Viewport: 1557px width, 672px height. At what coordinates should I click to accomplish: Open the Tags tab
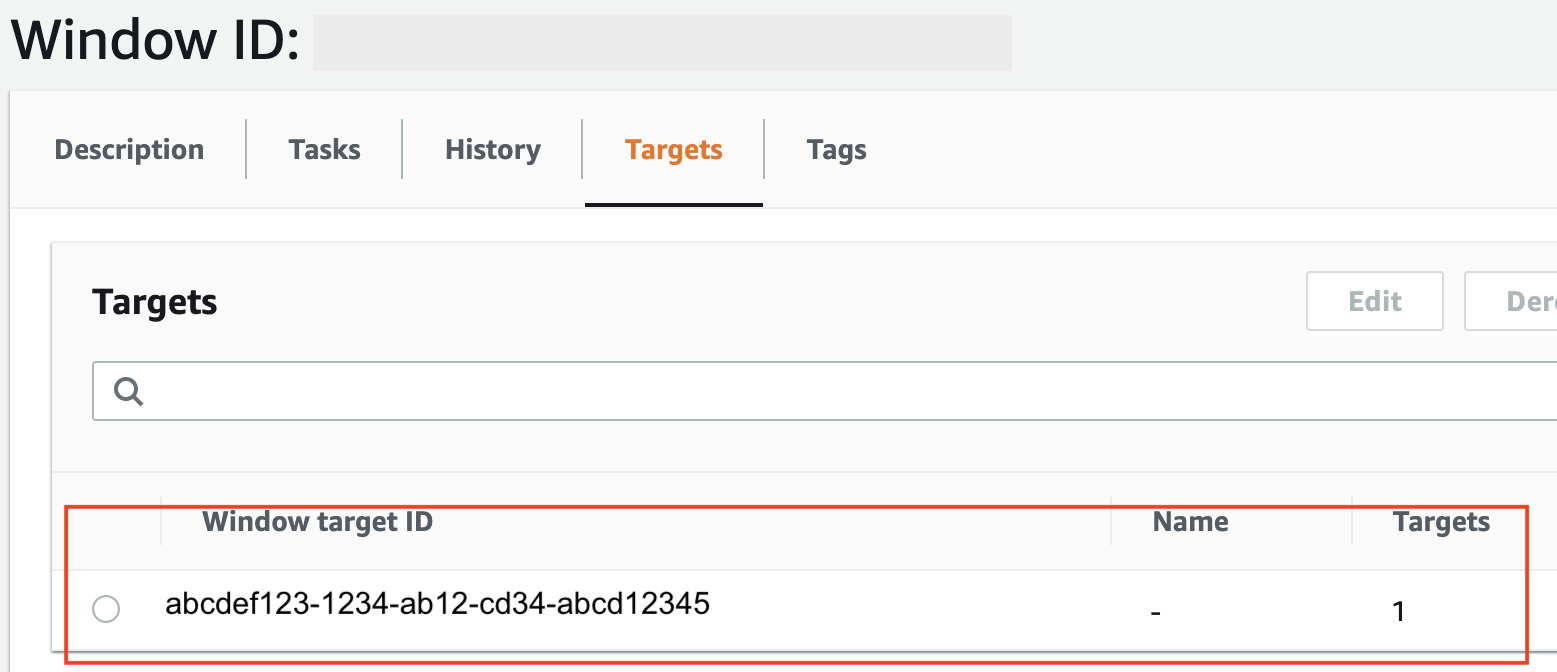(836, 149)
